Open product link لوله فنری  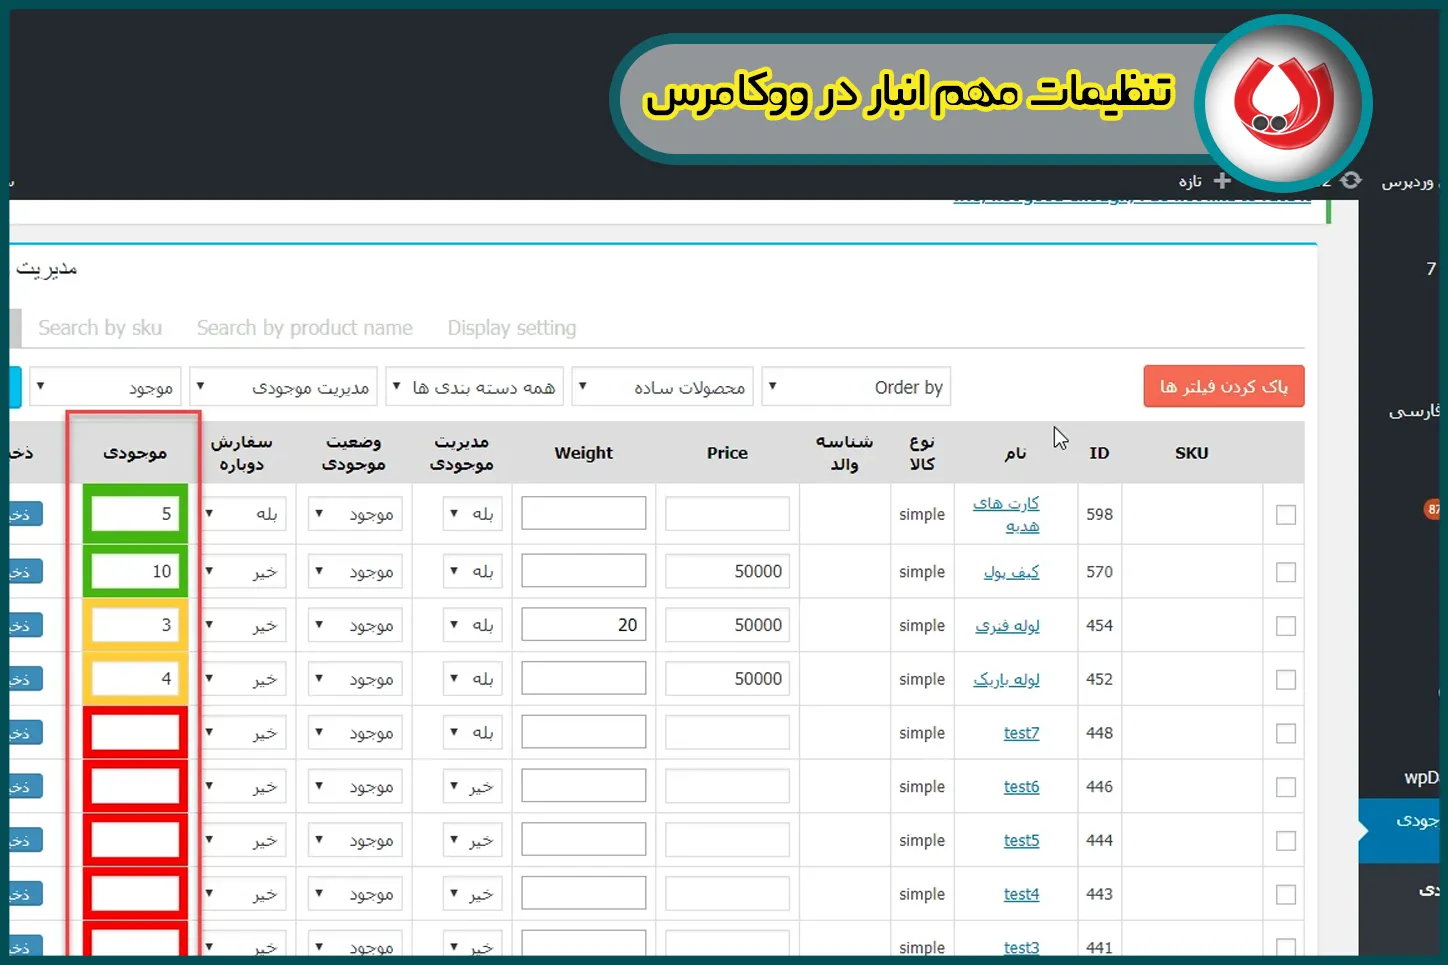tap(1008, 626)
